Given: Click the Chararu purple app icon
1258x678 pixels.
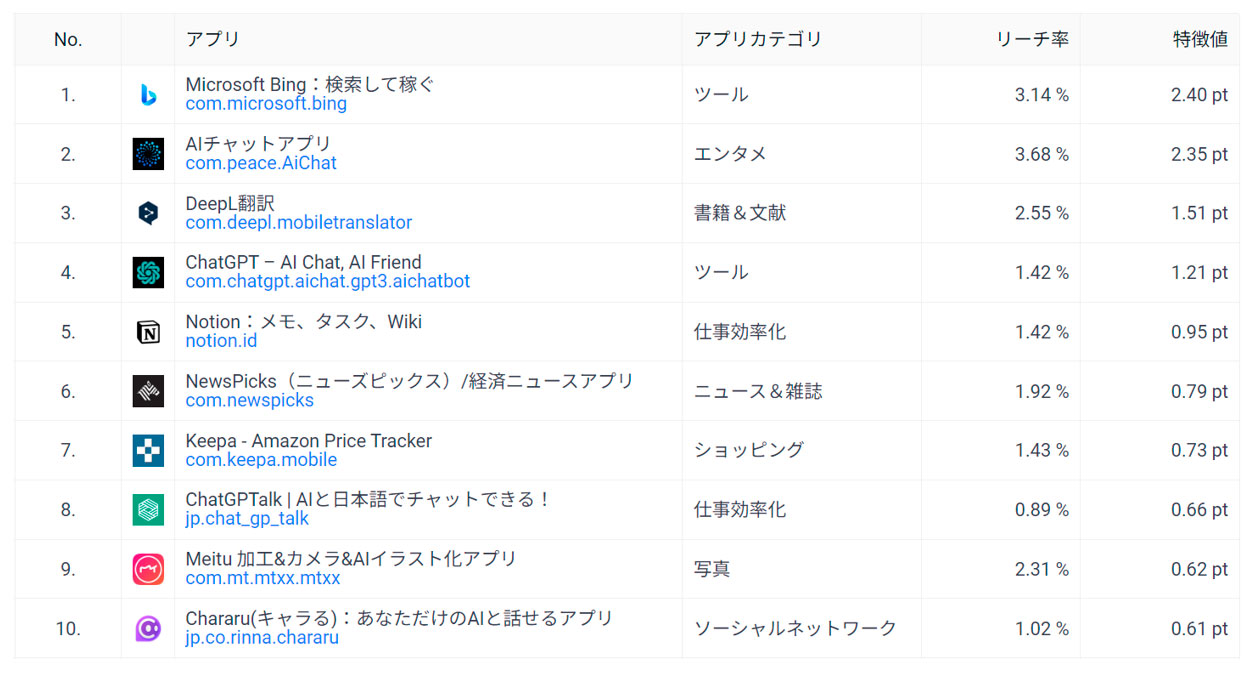Looking at the screenshot, I should (x=148, y=628).
